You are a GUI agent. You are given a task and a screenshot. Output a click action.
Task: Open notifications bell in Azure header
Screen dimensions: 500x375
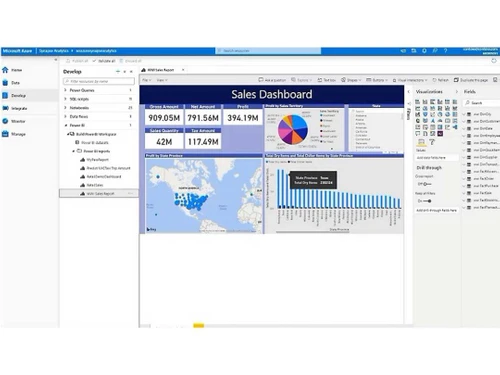[x=424, y=51]
